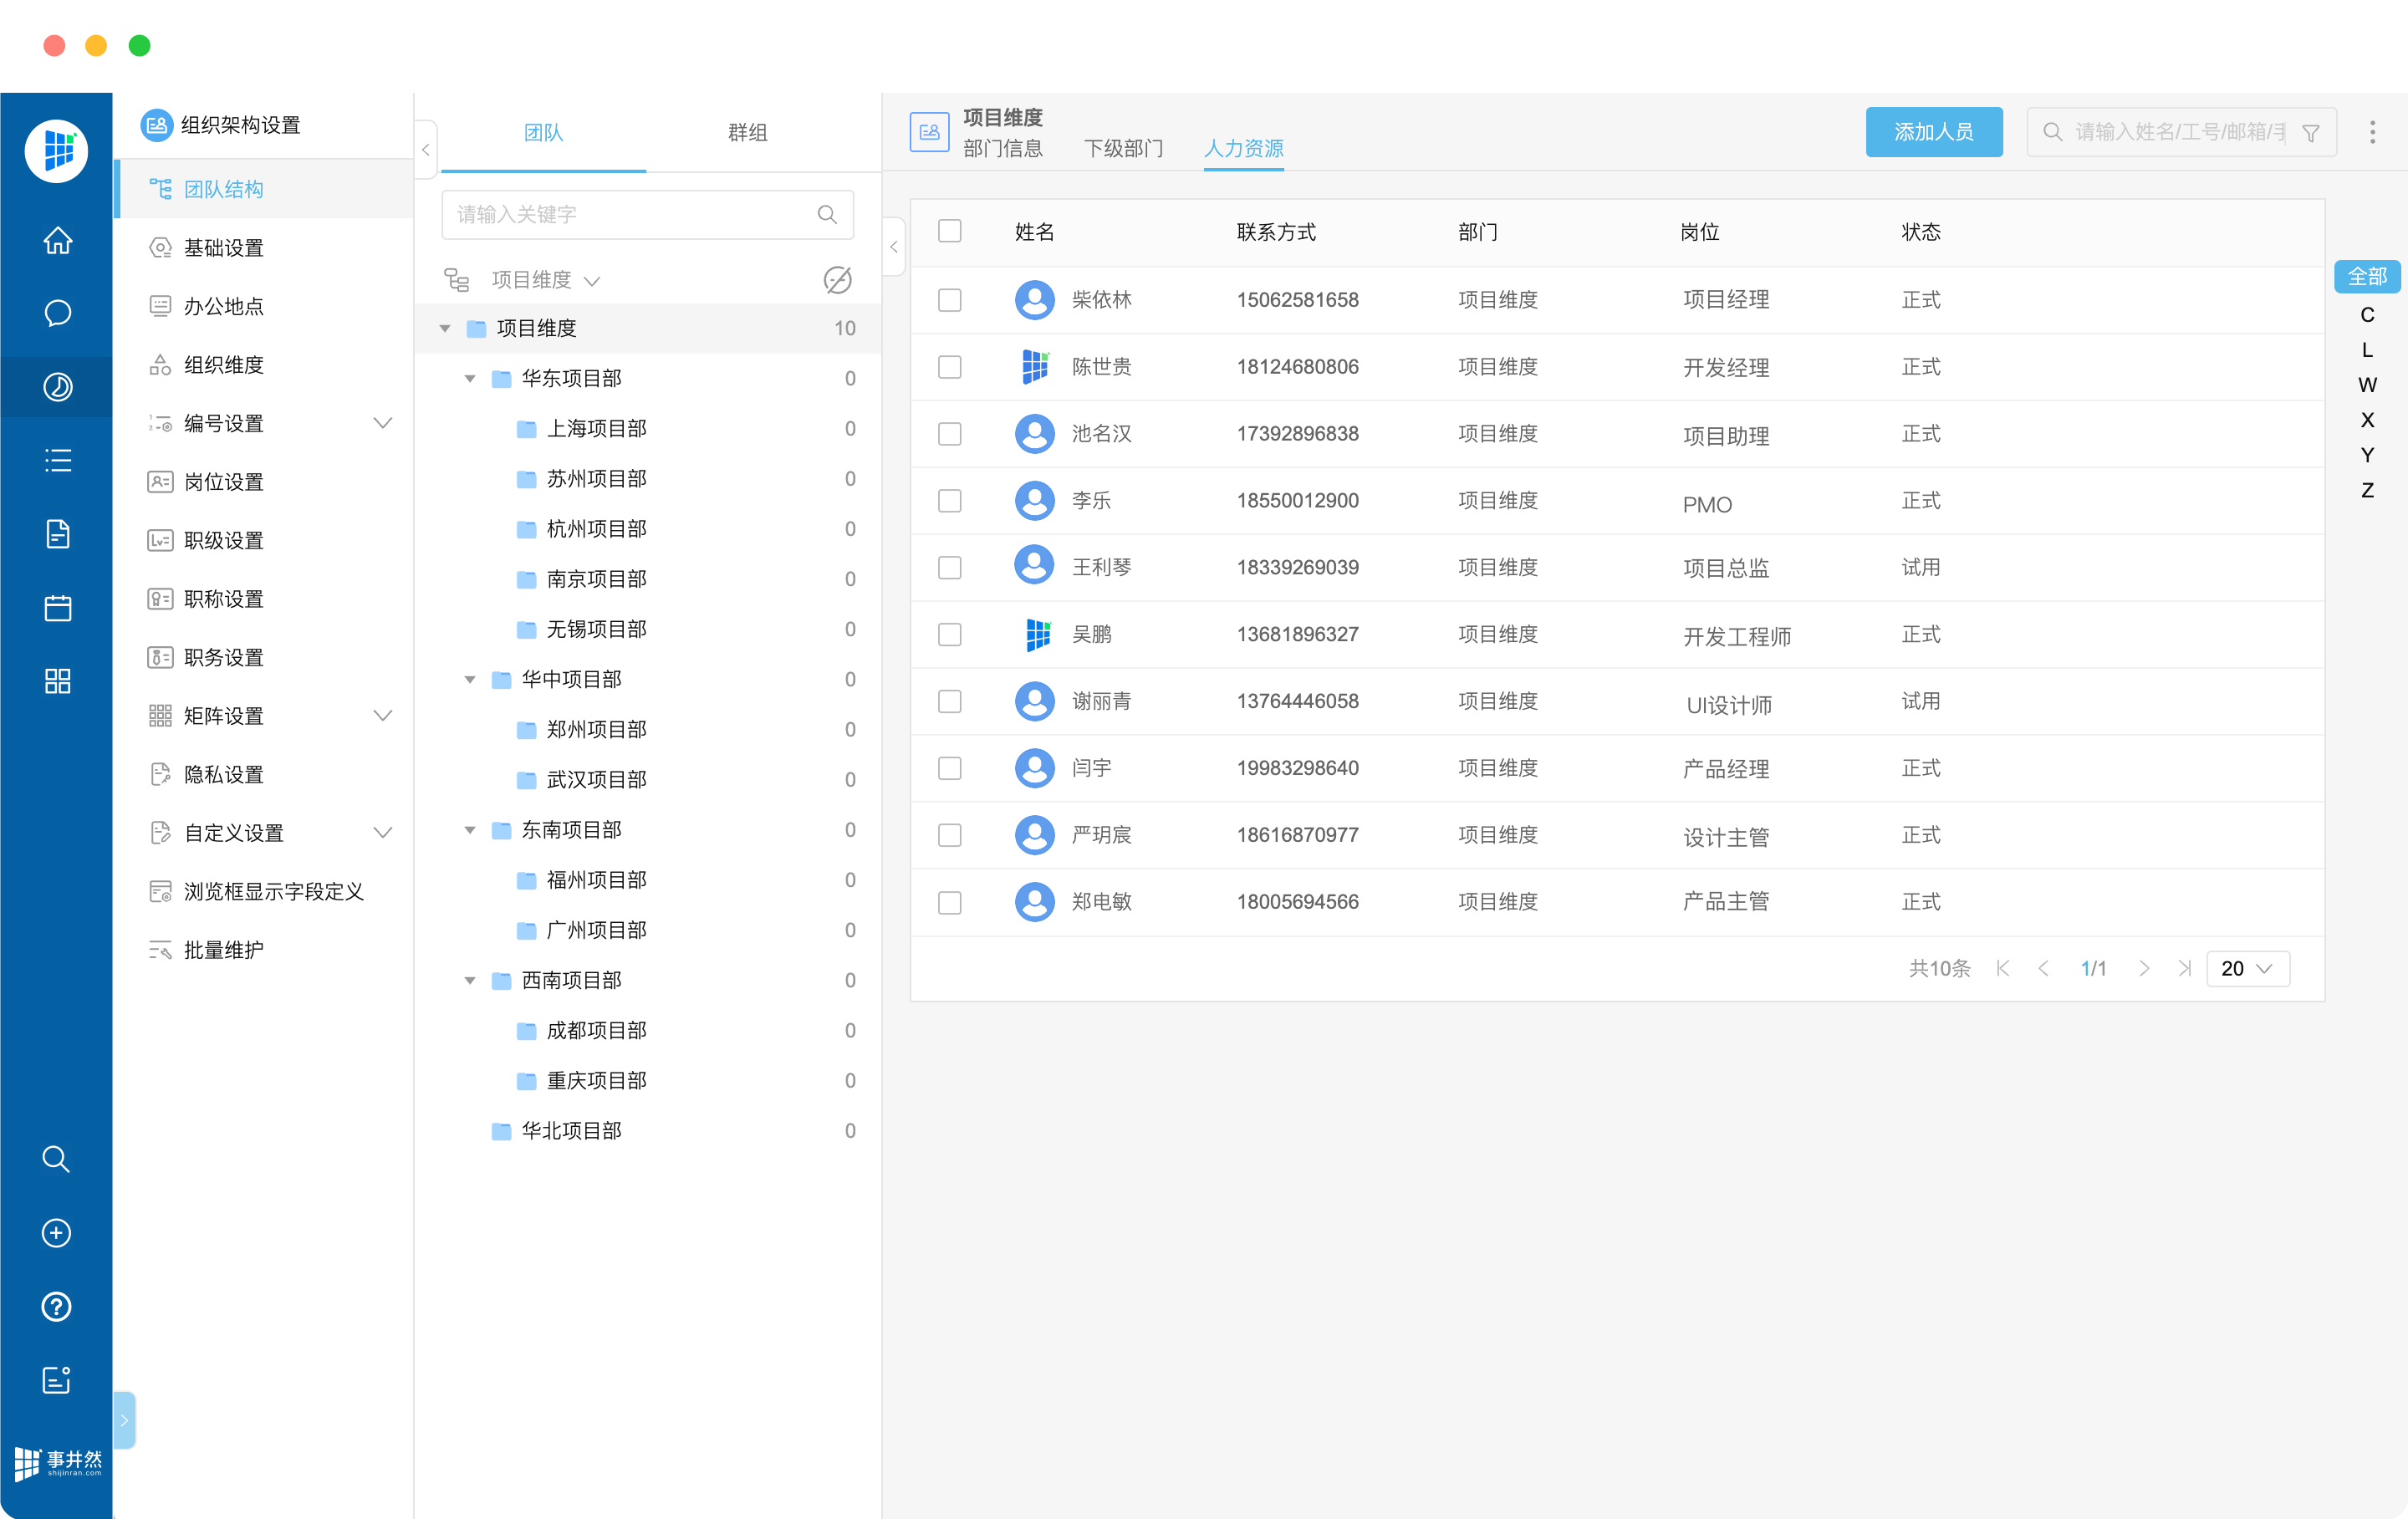The height and width of the screenshot is (1519, 2408).
Task: Switch to the 下级部门 tab
Action: [x=1123, y=149]
